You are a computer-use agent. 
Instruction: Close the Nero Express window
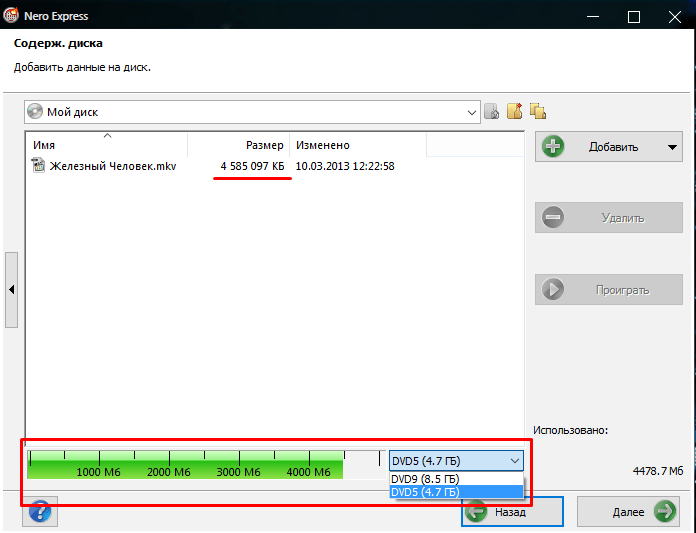[675, 17]
